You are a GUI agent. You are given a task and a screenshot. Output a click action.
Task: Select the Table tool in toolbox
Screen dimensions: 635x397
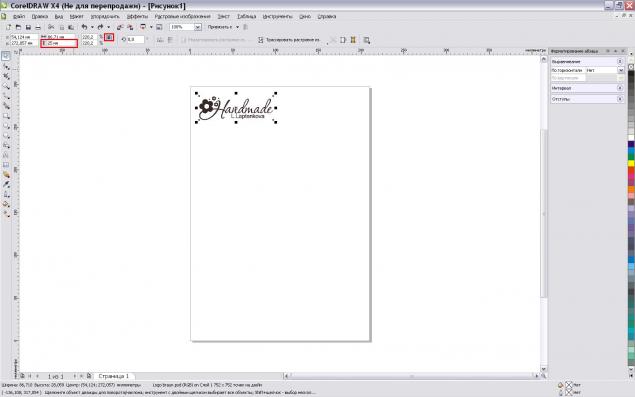tap(6, 165)
